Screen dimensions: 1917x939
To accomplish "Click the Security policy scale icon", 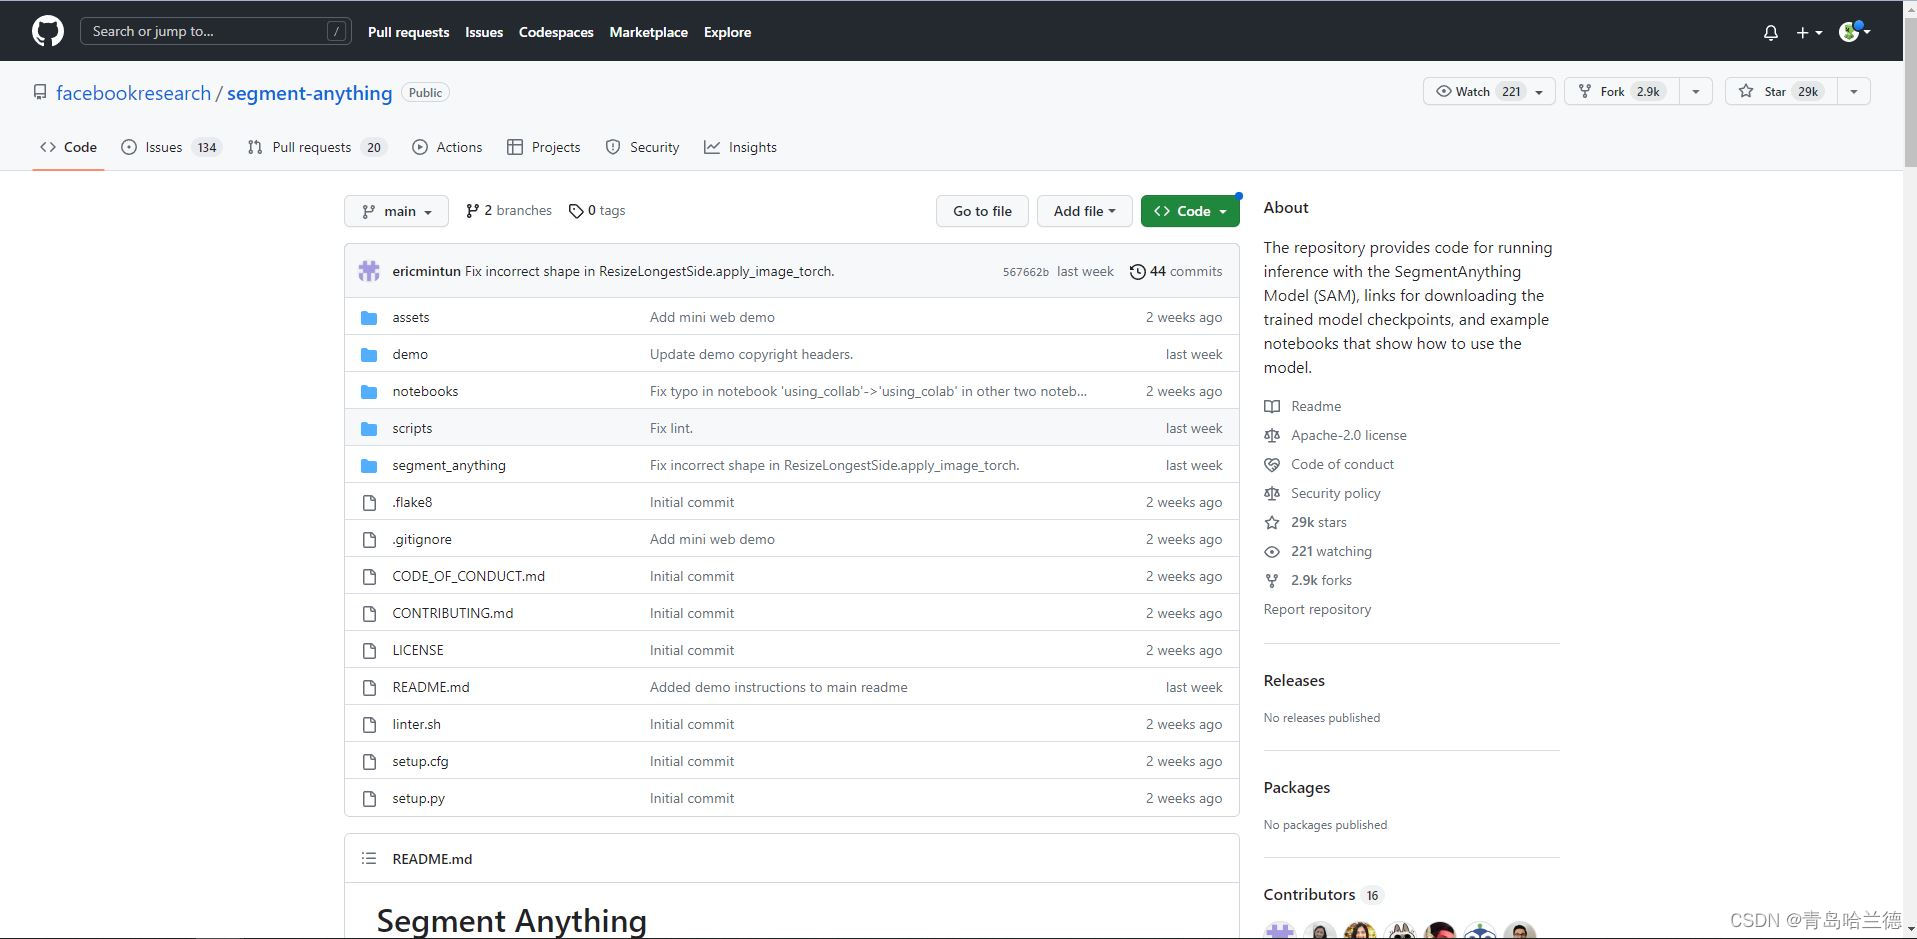I will click(1272, 493).
